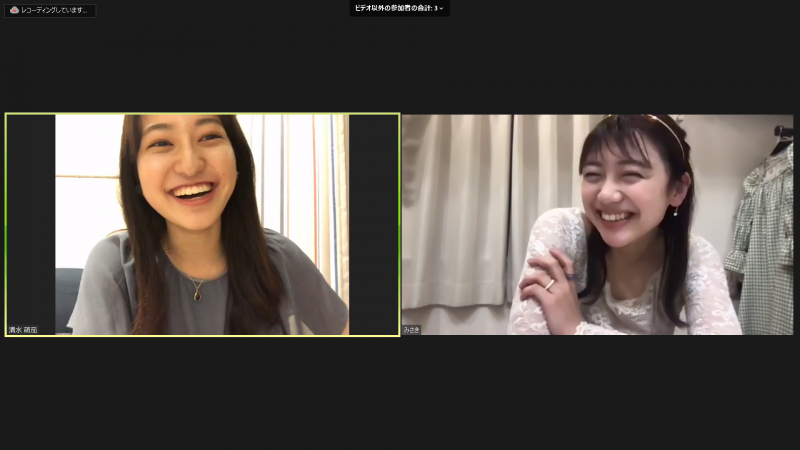Click the pendant necklace in left video
The height and width of the screenshot is (450, 800).
[197, 294]
